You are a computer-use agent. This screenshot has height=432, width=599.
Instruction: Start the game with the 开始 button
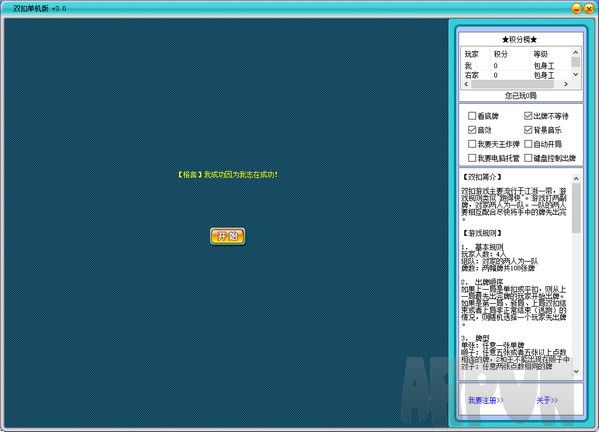227,236
